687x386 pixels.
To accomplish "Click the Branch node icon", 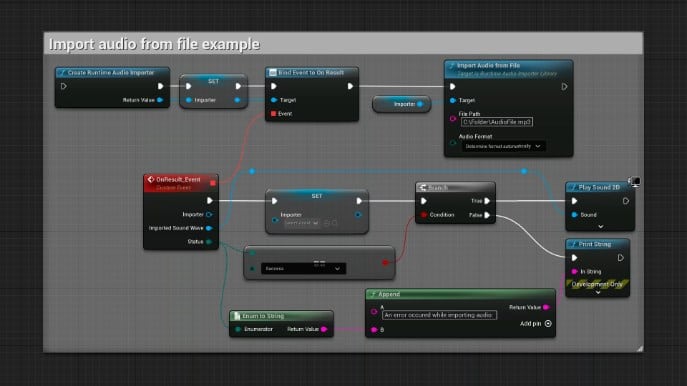I will (423, 188).
